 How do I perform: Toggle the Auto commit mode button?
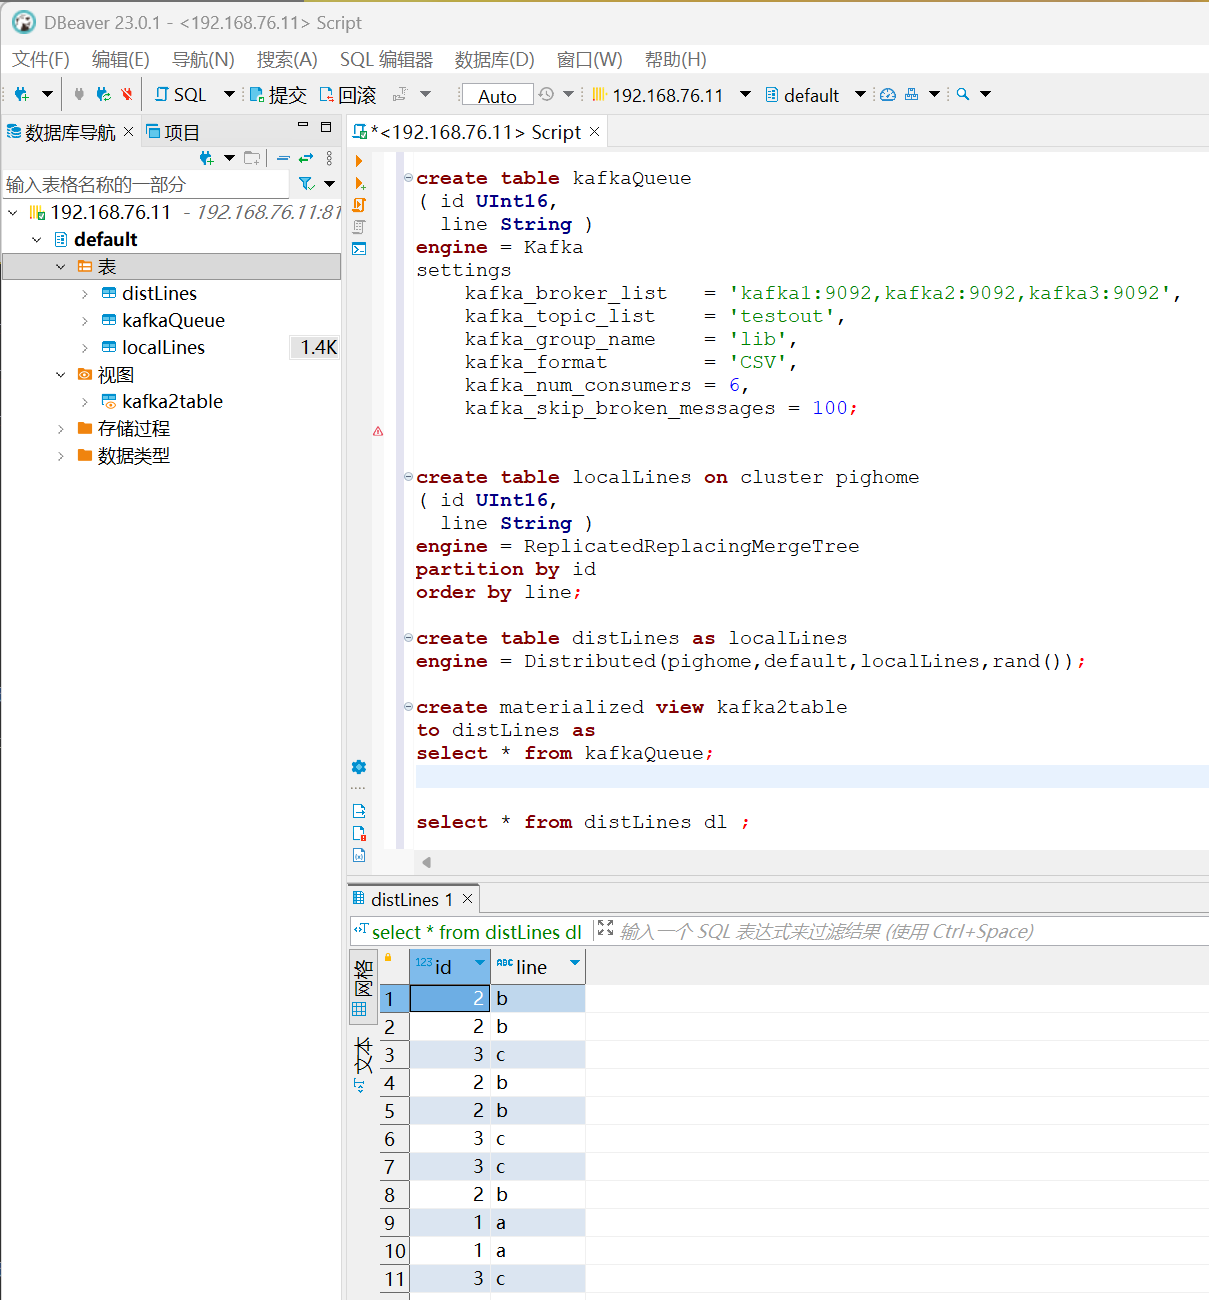point(497,95)
